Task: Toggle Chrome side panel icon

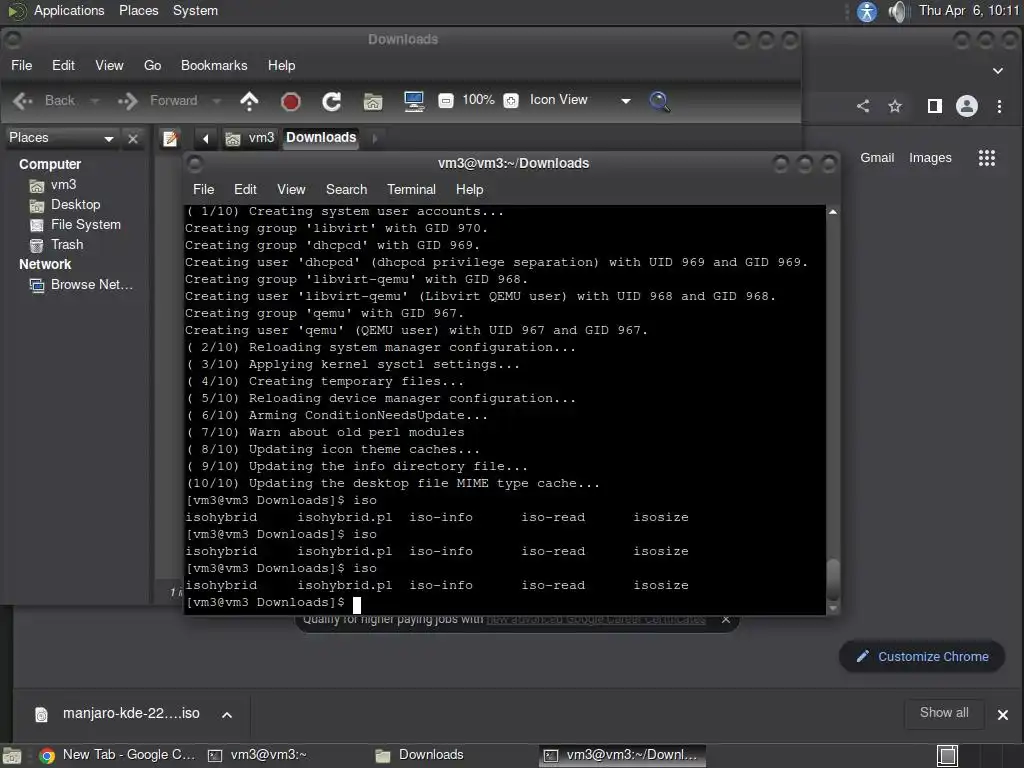Action: coord(935,106)
